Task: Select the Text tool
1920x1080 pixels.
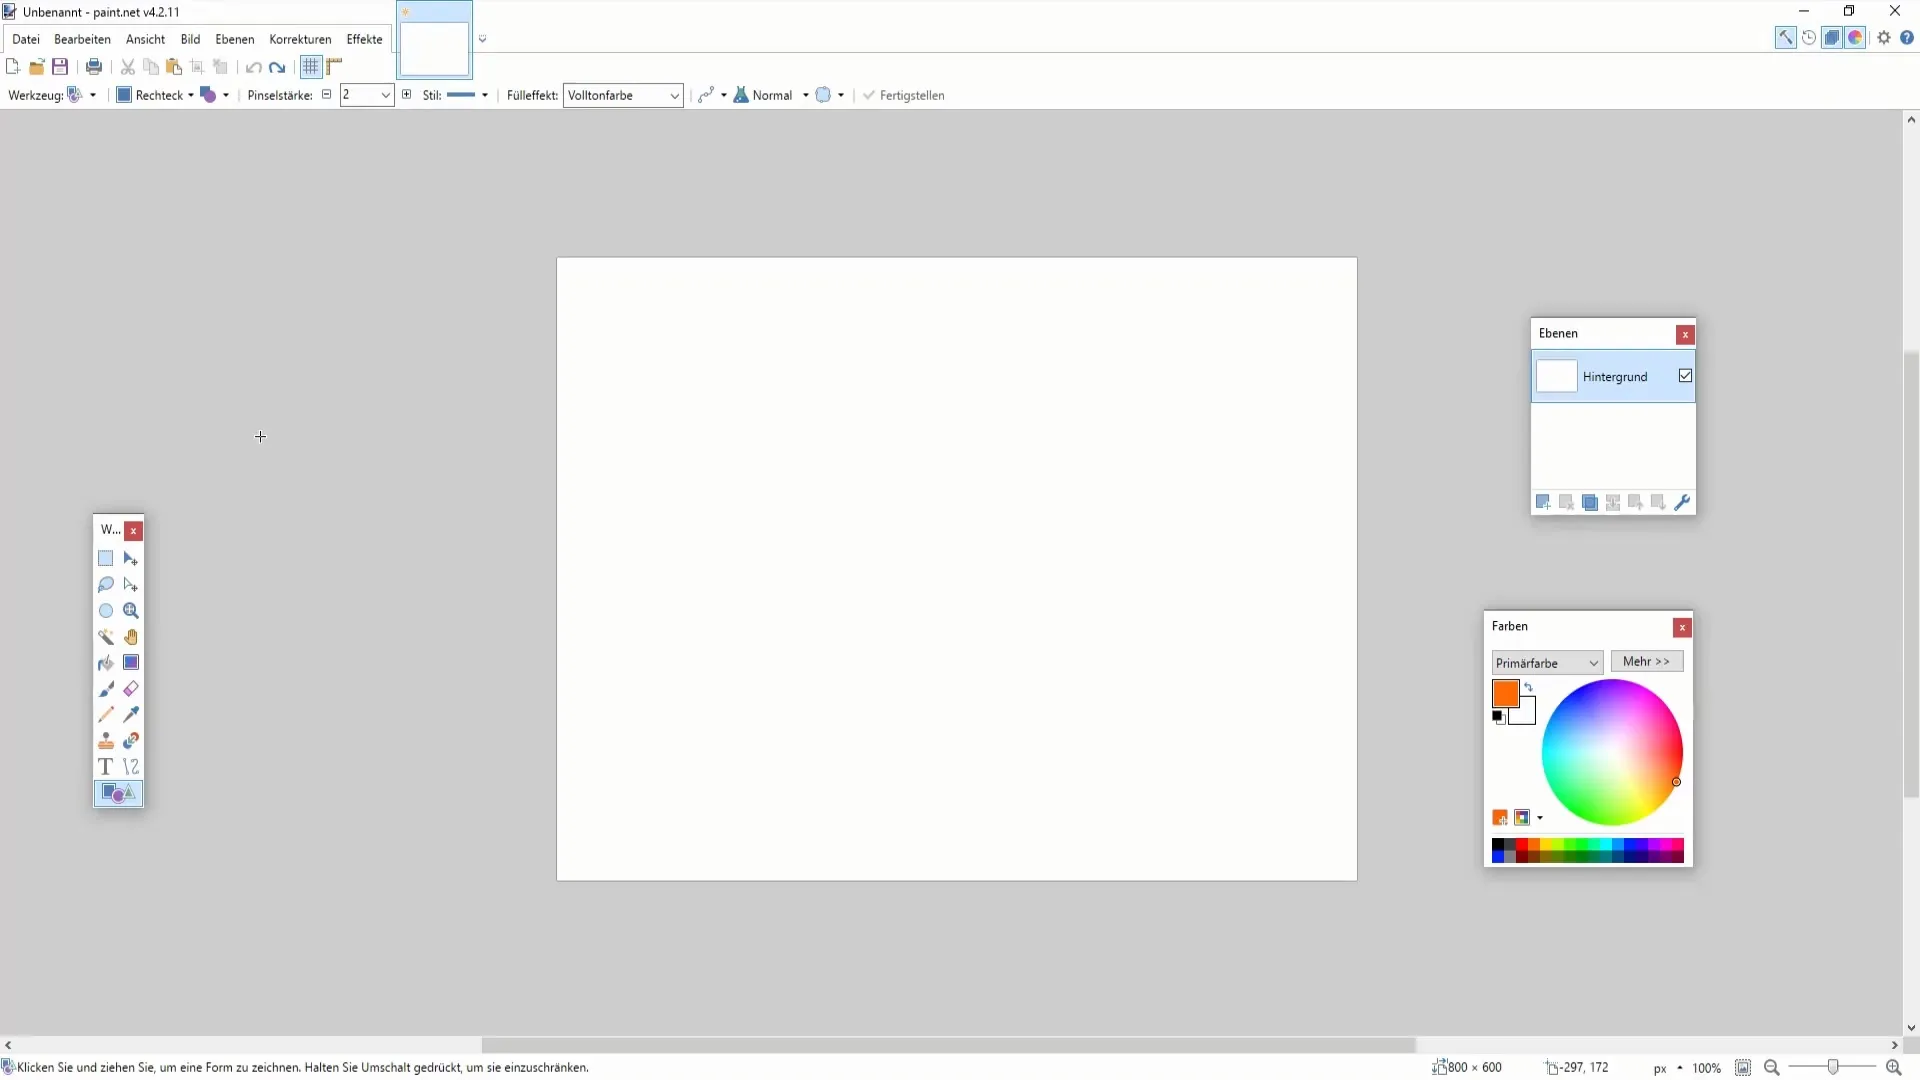Action: tap(106, 767)
